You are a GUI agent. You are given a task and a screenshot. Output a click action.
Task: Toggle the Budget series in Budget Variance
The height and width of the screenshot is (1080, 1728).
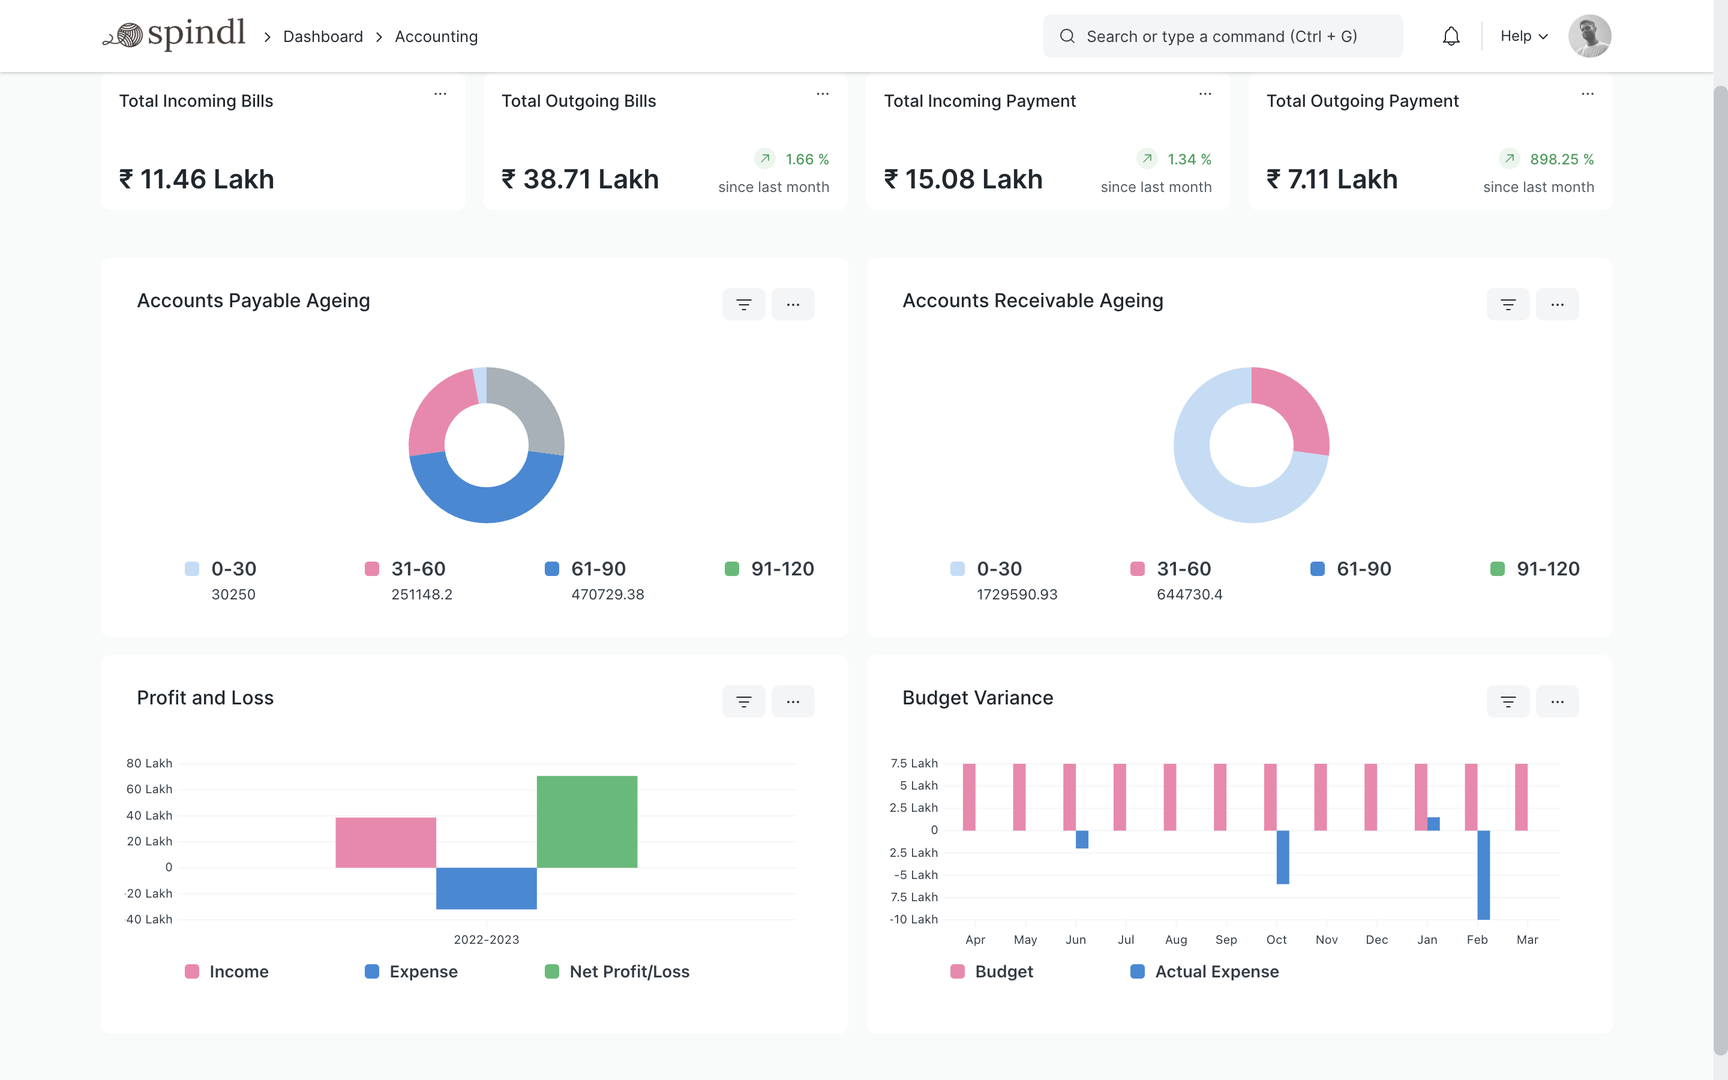(x=990, y=971)
